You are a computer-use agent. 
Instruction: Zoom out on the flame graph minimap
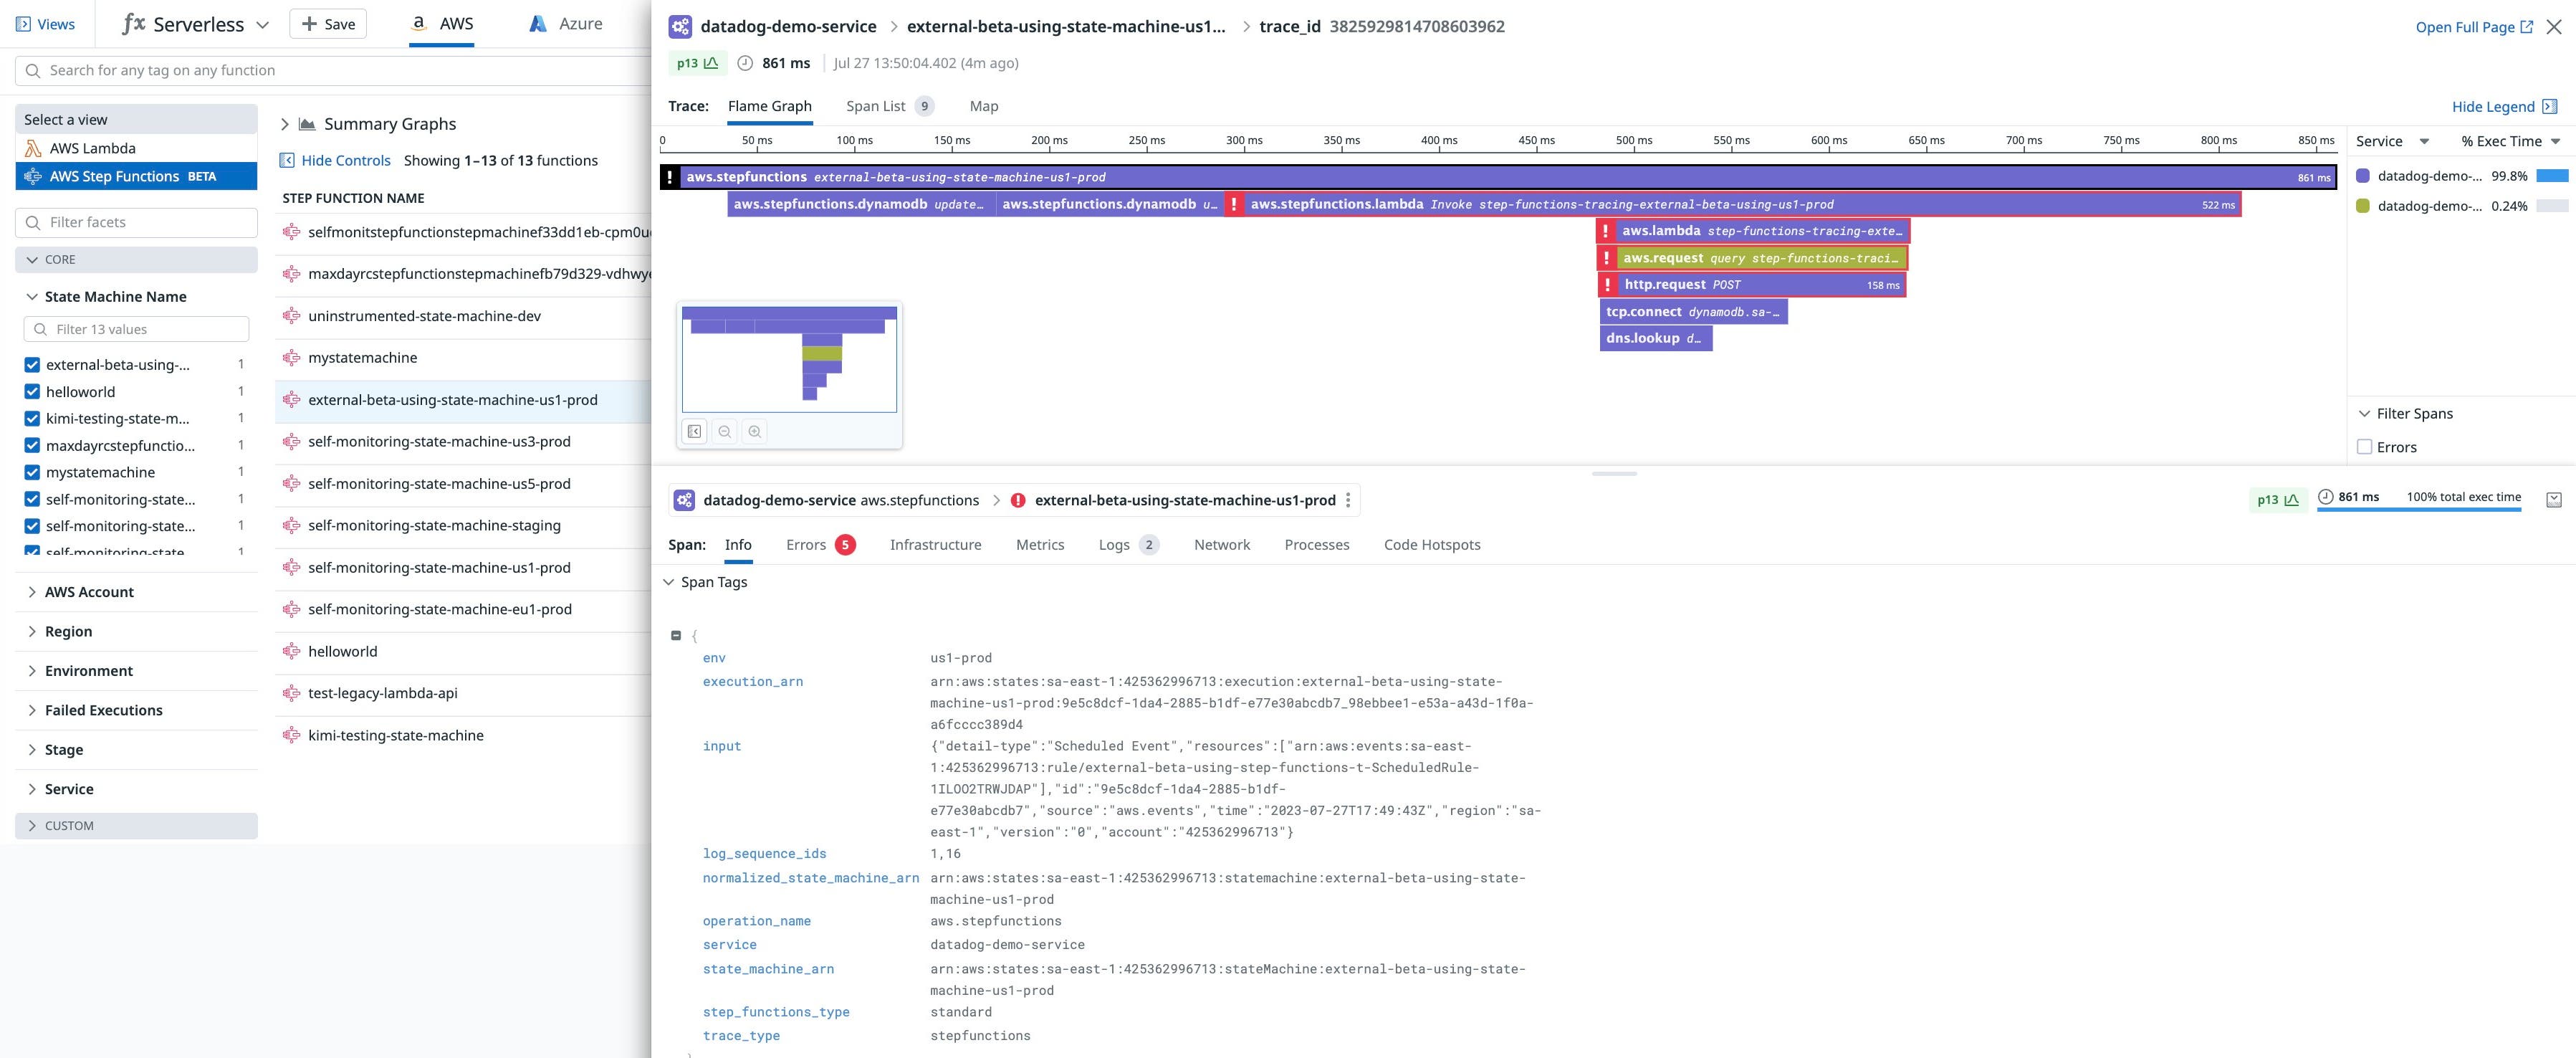(725, 431)
